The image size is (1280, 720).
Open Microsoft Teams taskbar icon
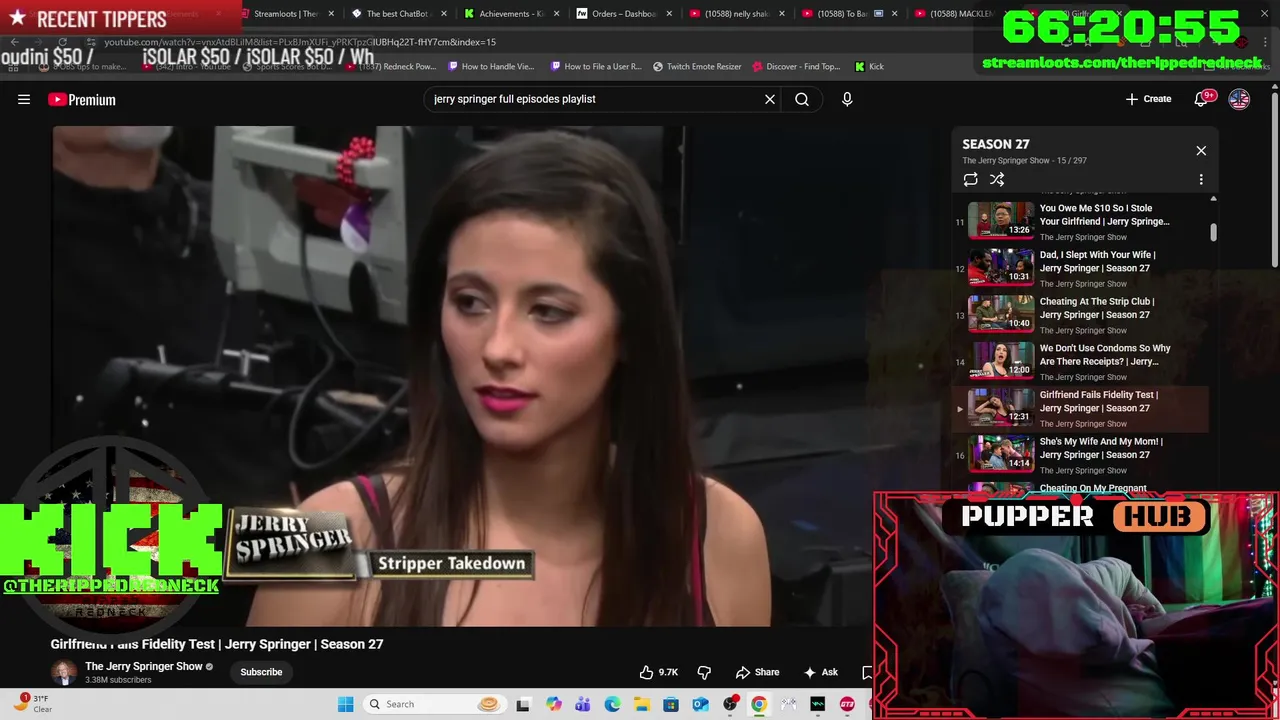pos(582,704)
